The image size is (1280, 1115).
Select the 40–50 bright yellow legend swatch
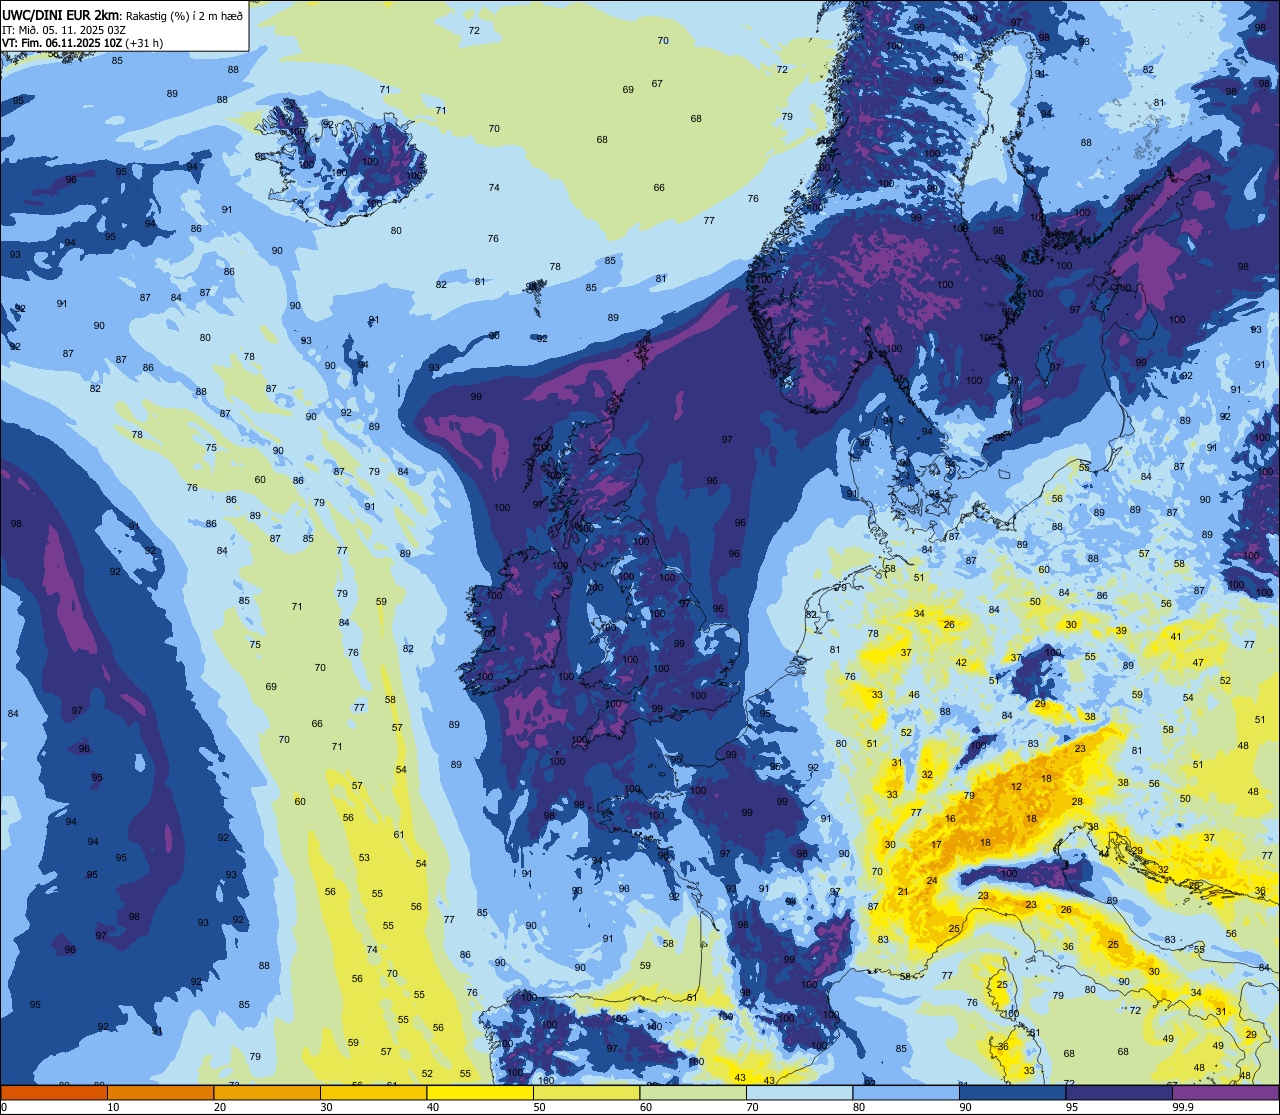click(480, 1092)
